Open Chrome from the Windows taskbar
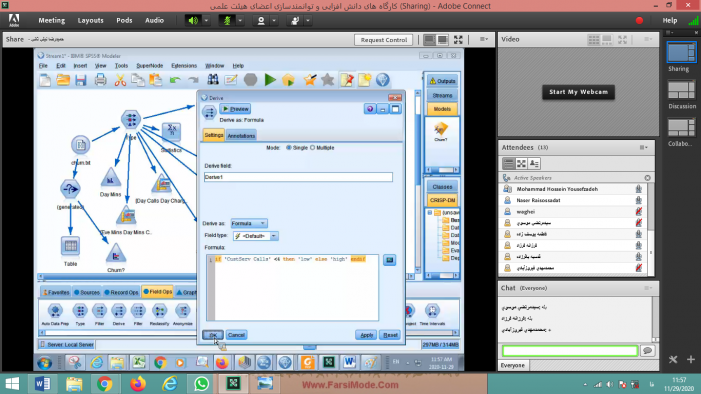The height and width of the screenshot is (394, 701). [x=105, y=384]
